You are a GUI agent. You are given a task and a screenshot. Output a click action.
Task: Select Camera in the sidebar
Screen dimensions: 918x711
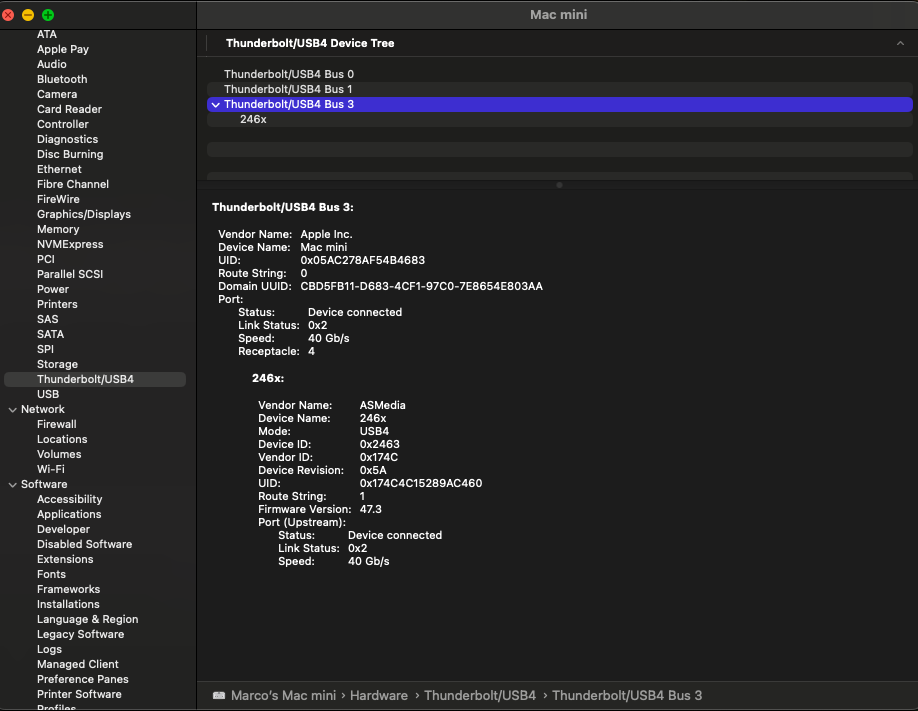[x=57, y=94]
